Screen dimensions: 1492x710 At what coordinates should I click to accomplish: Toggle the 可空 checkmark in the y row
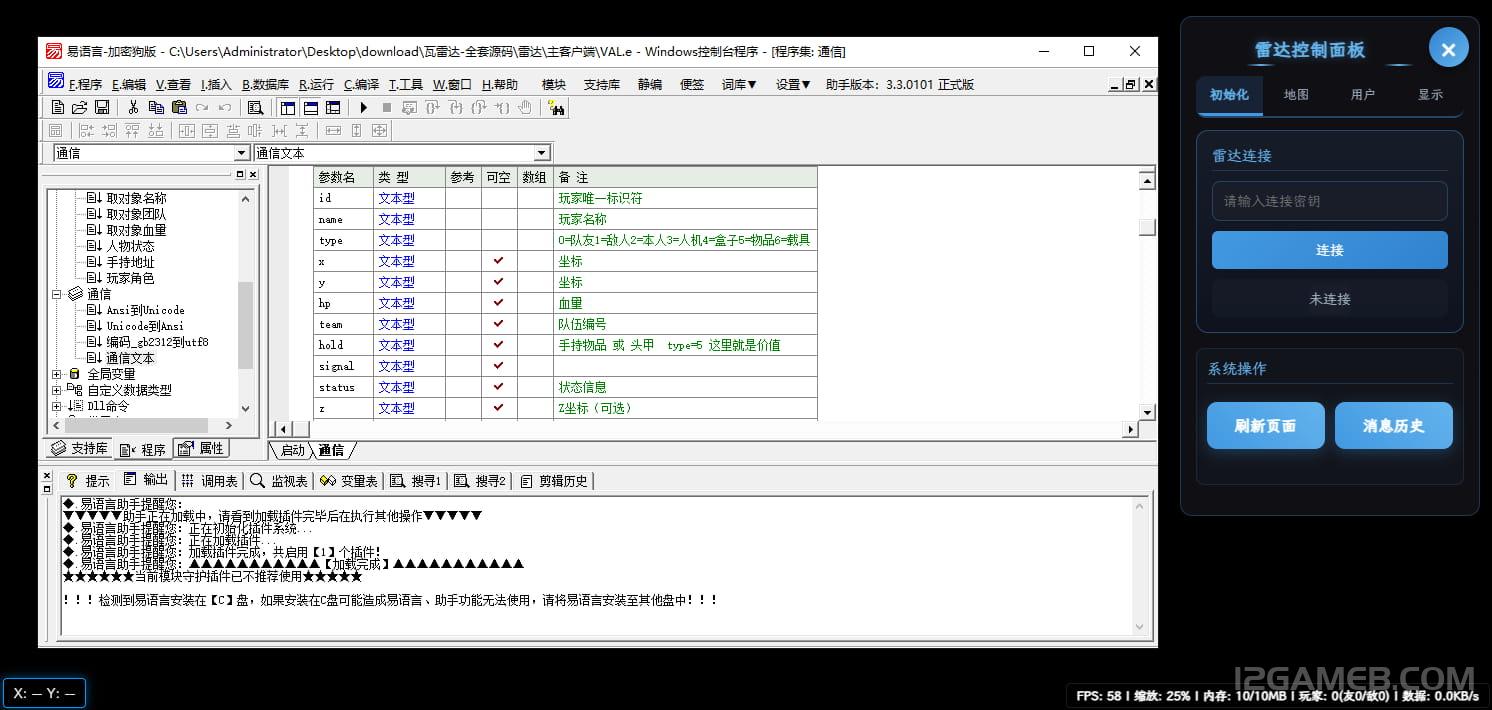pos(498,282)
